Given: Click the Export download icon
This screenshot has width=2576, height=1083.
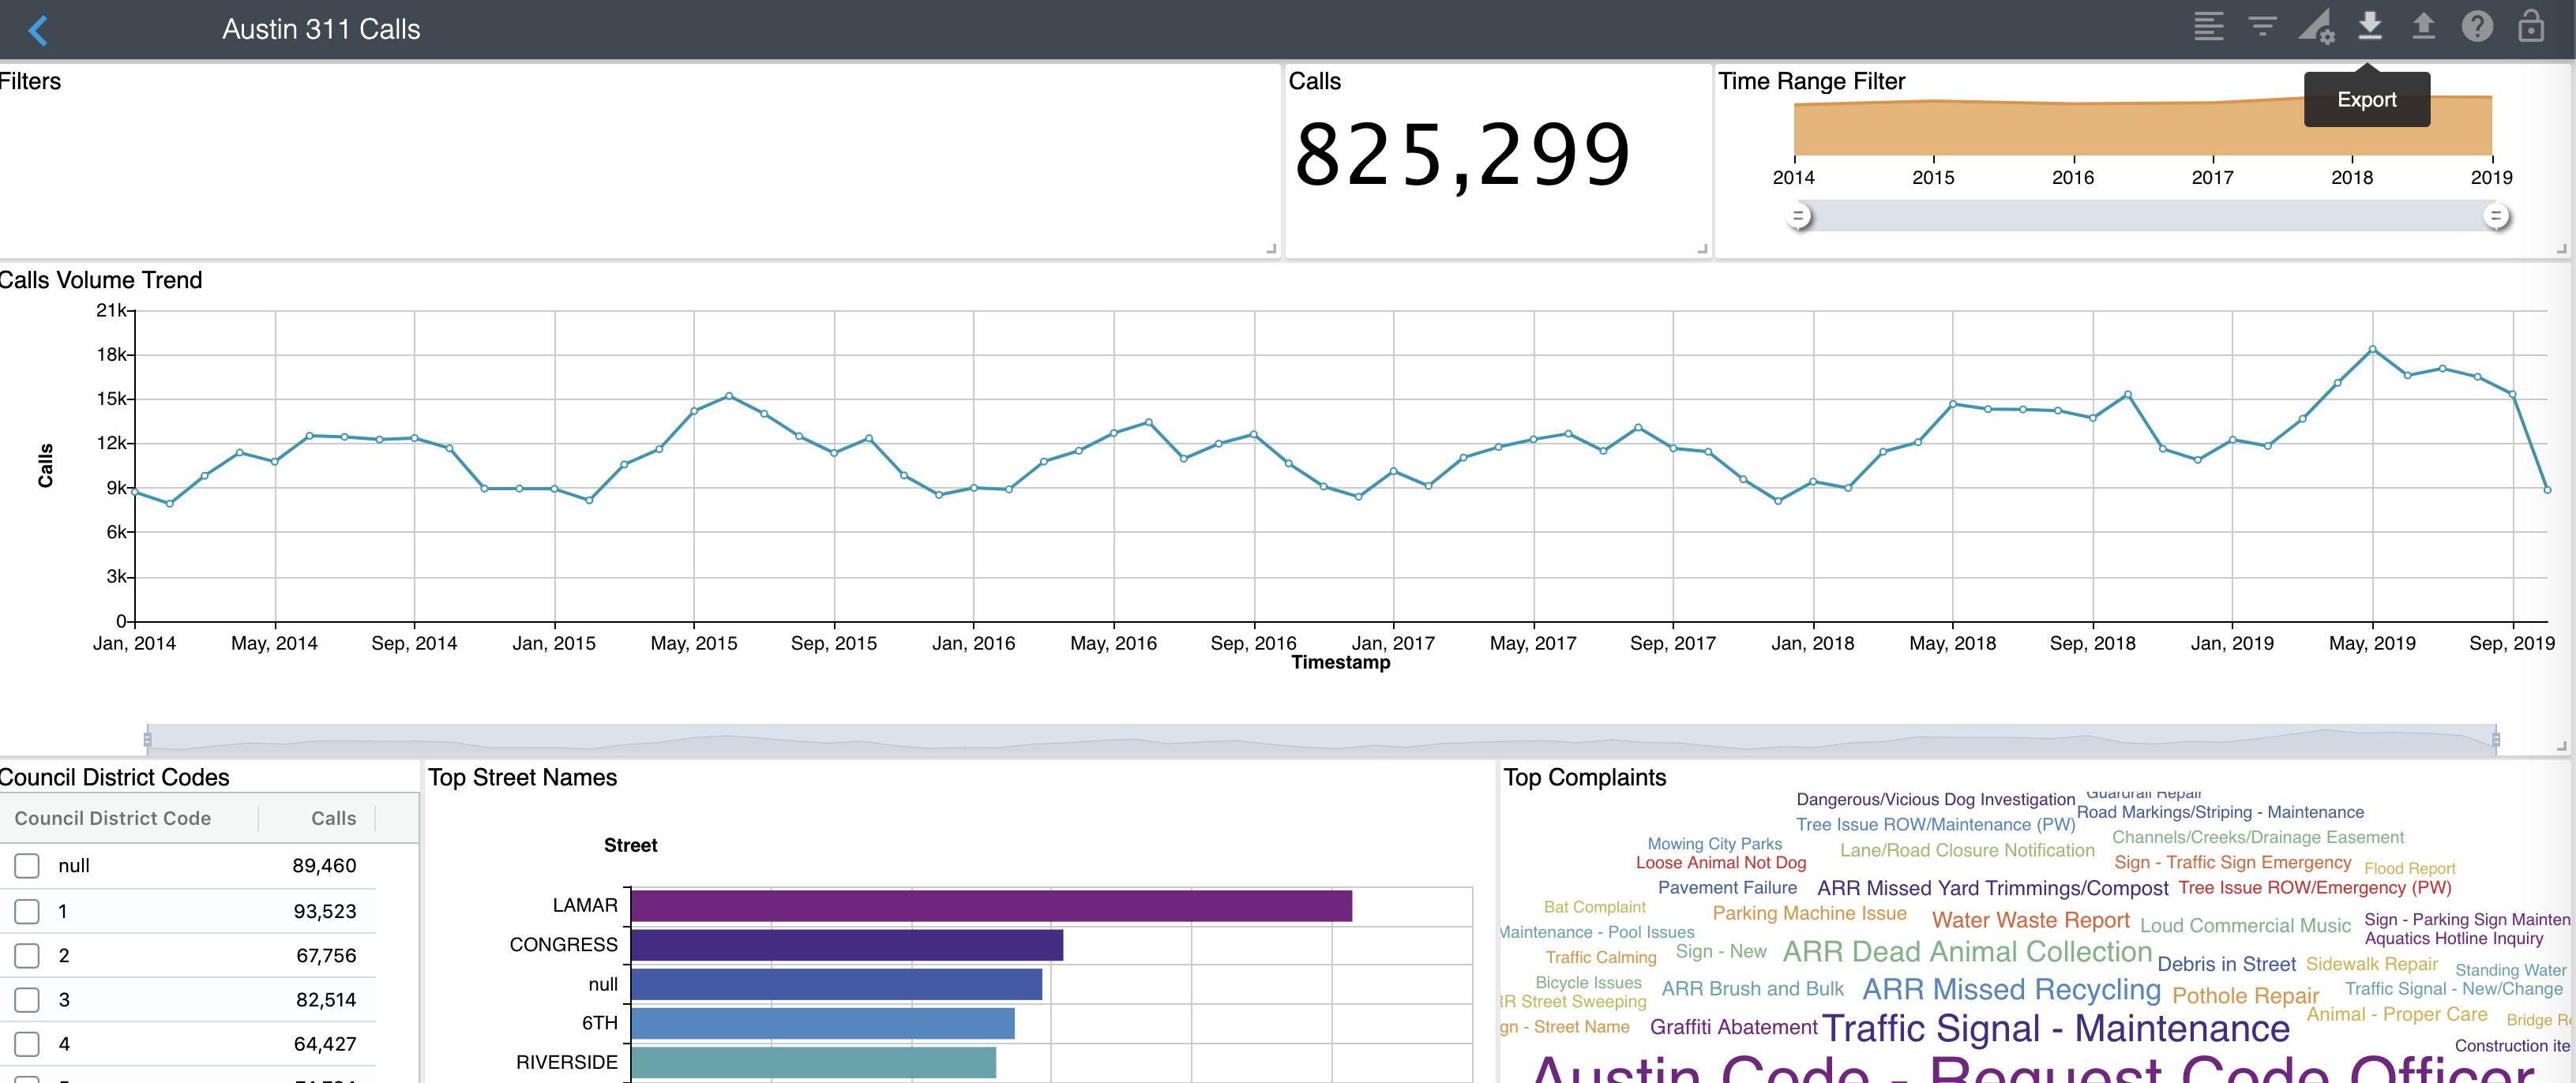Looking at the screenshot, I should pos(2369,26).
